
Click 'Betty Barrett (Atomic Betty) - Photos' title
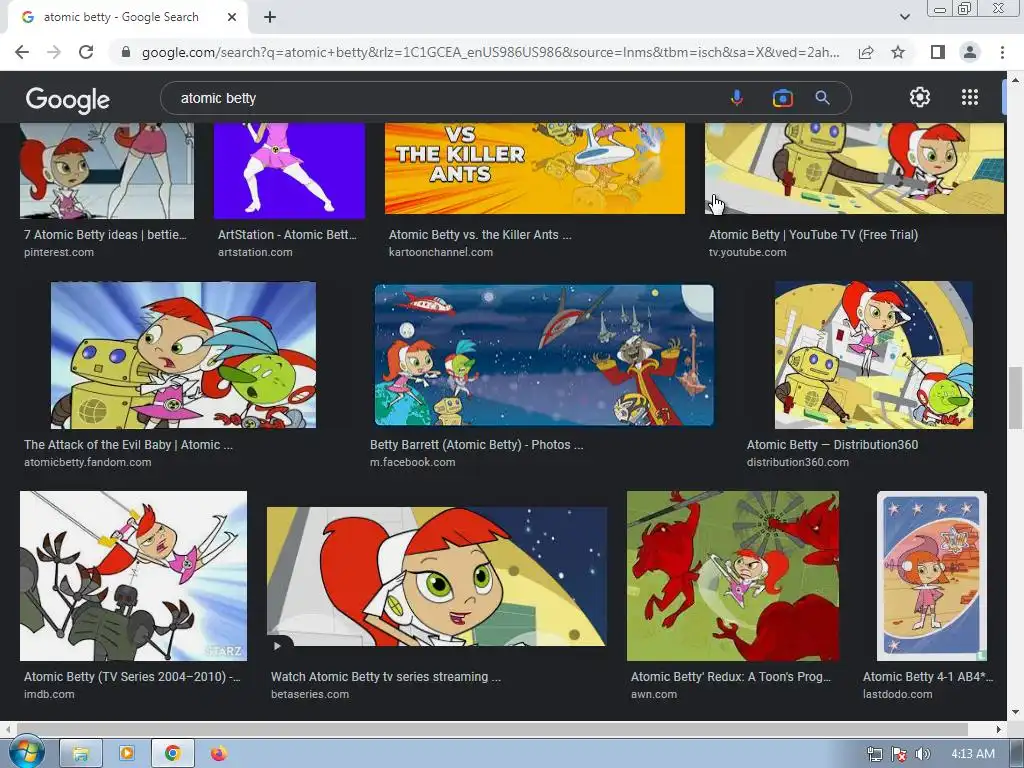point(477,445)
